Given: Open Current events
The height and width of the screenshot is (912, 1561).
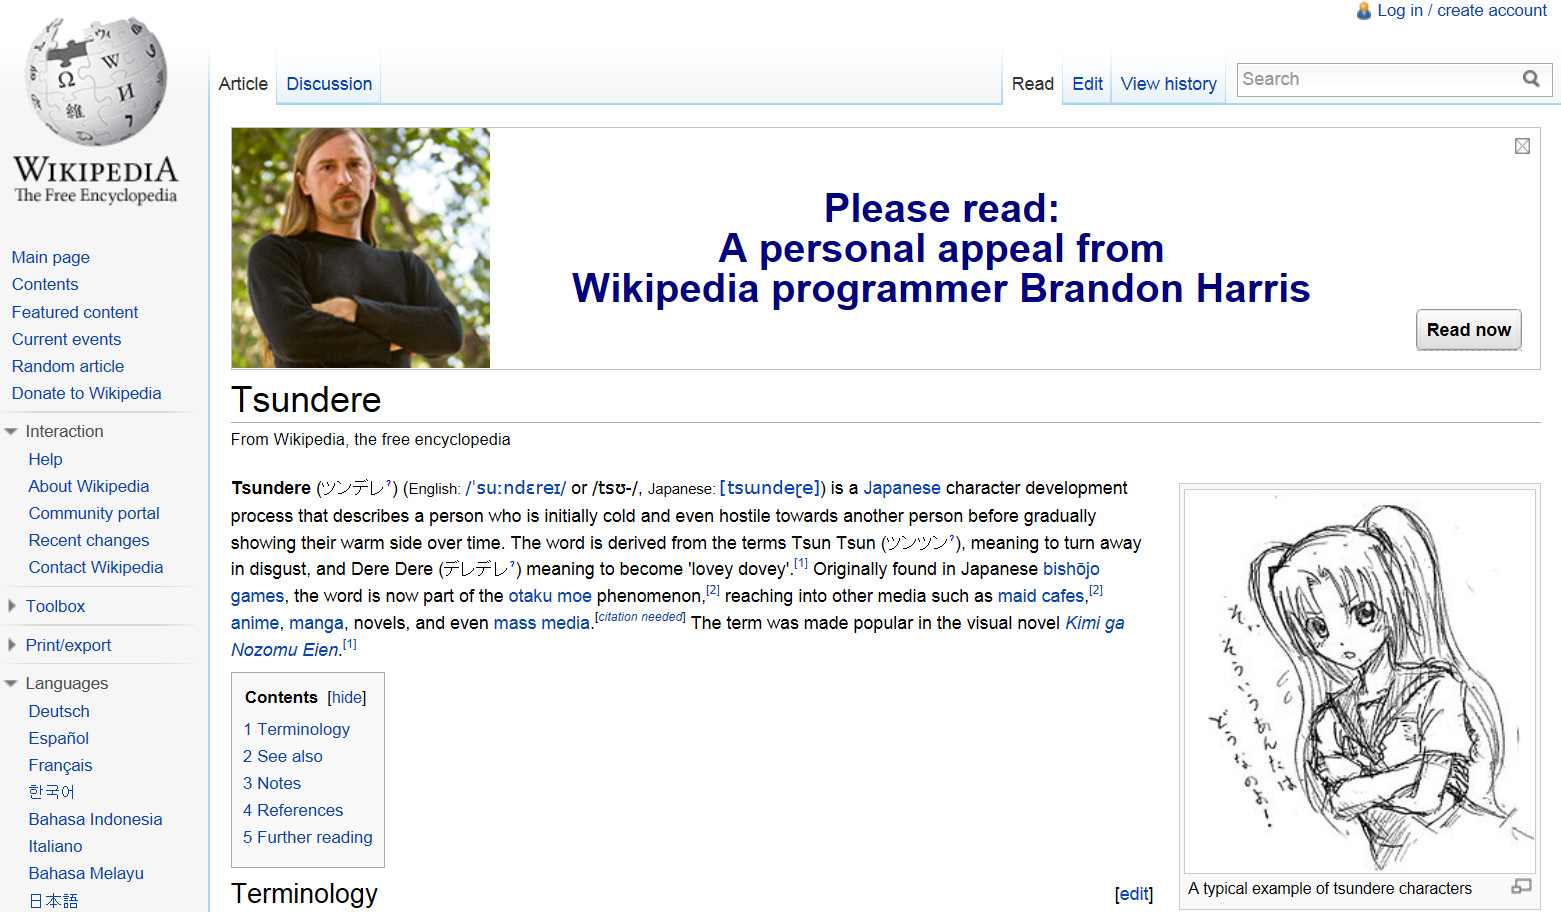Looking at the screenshot, I should coord(66,339).
